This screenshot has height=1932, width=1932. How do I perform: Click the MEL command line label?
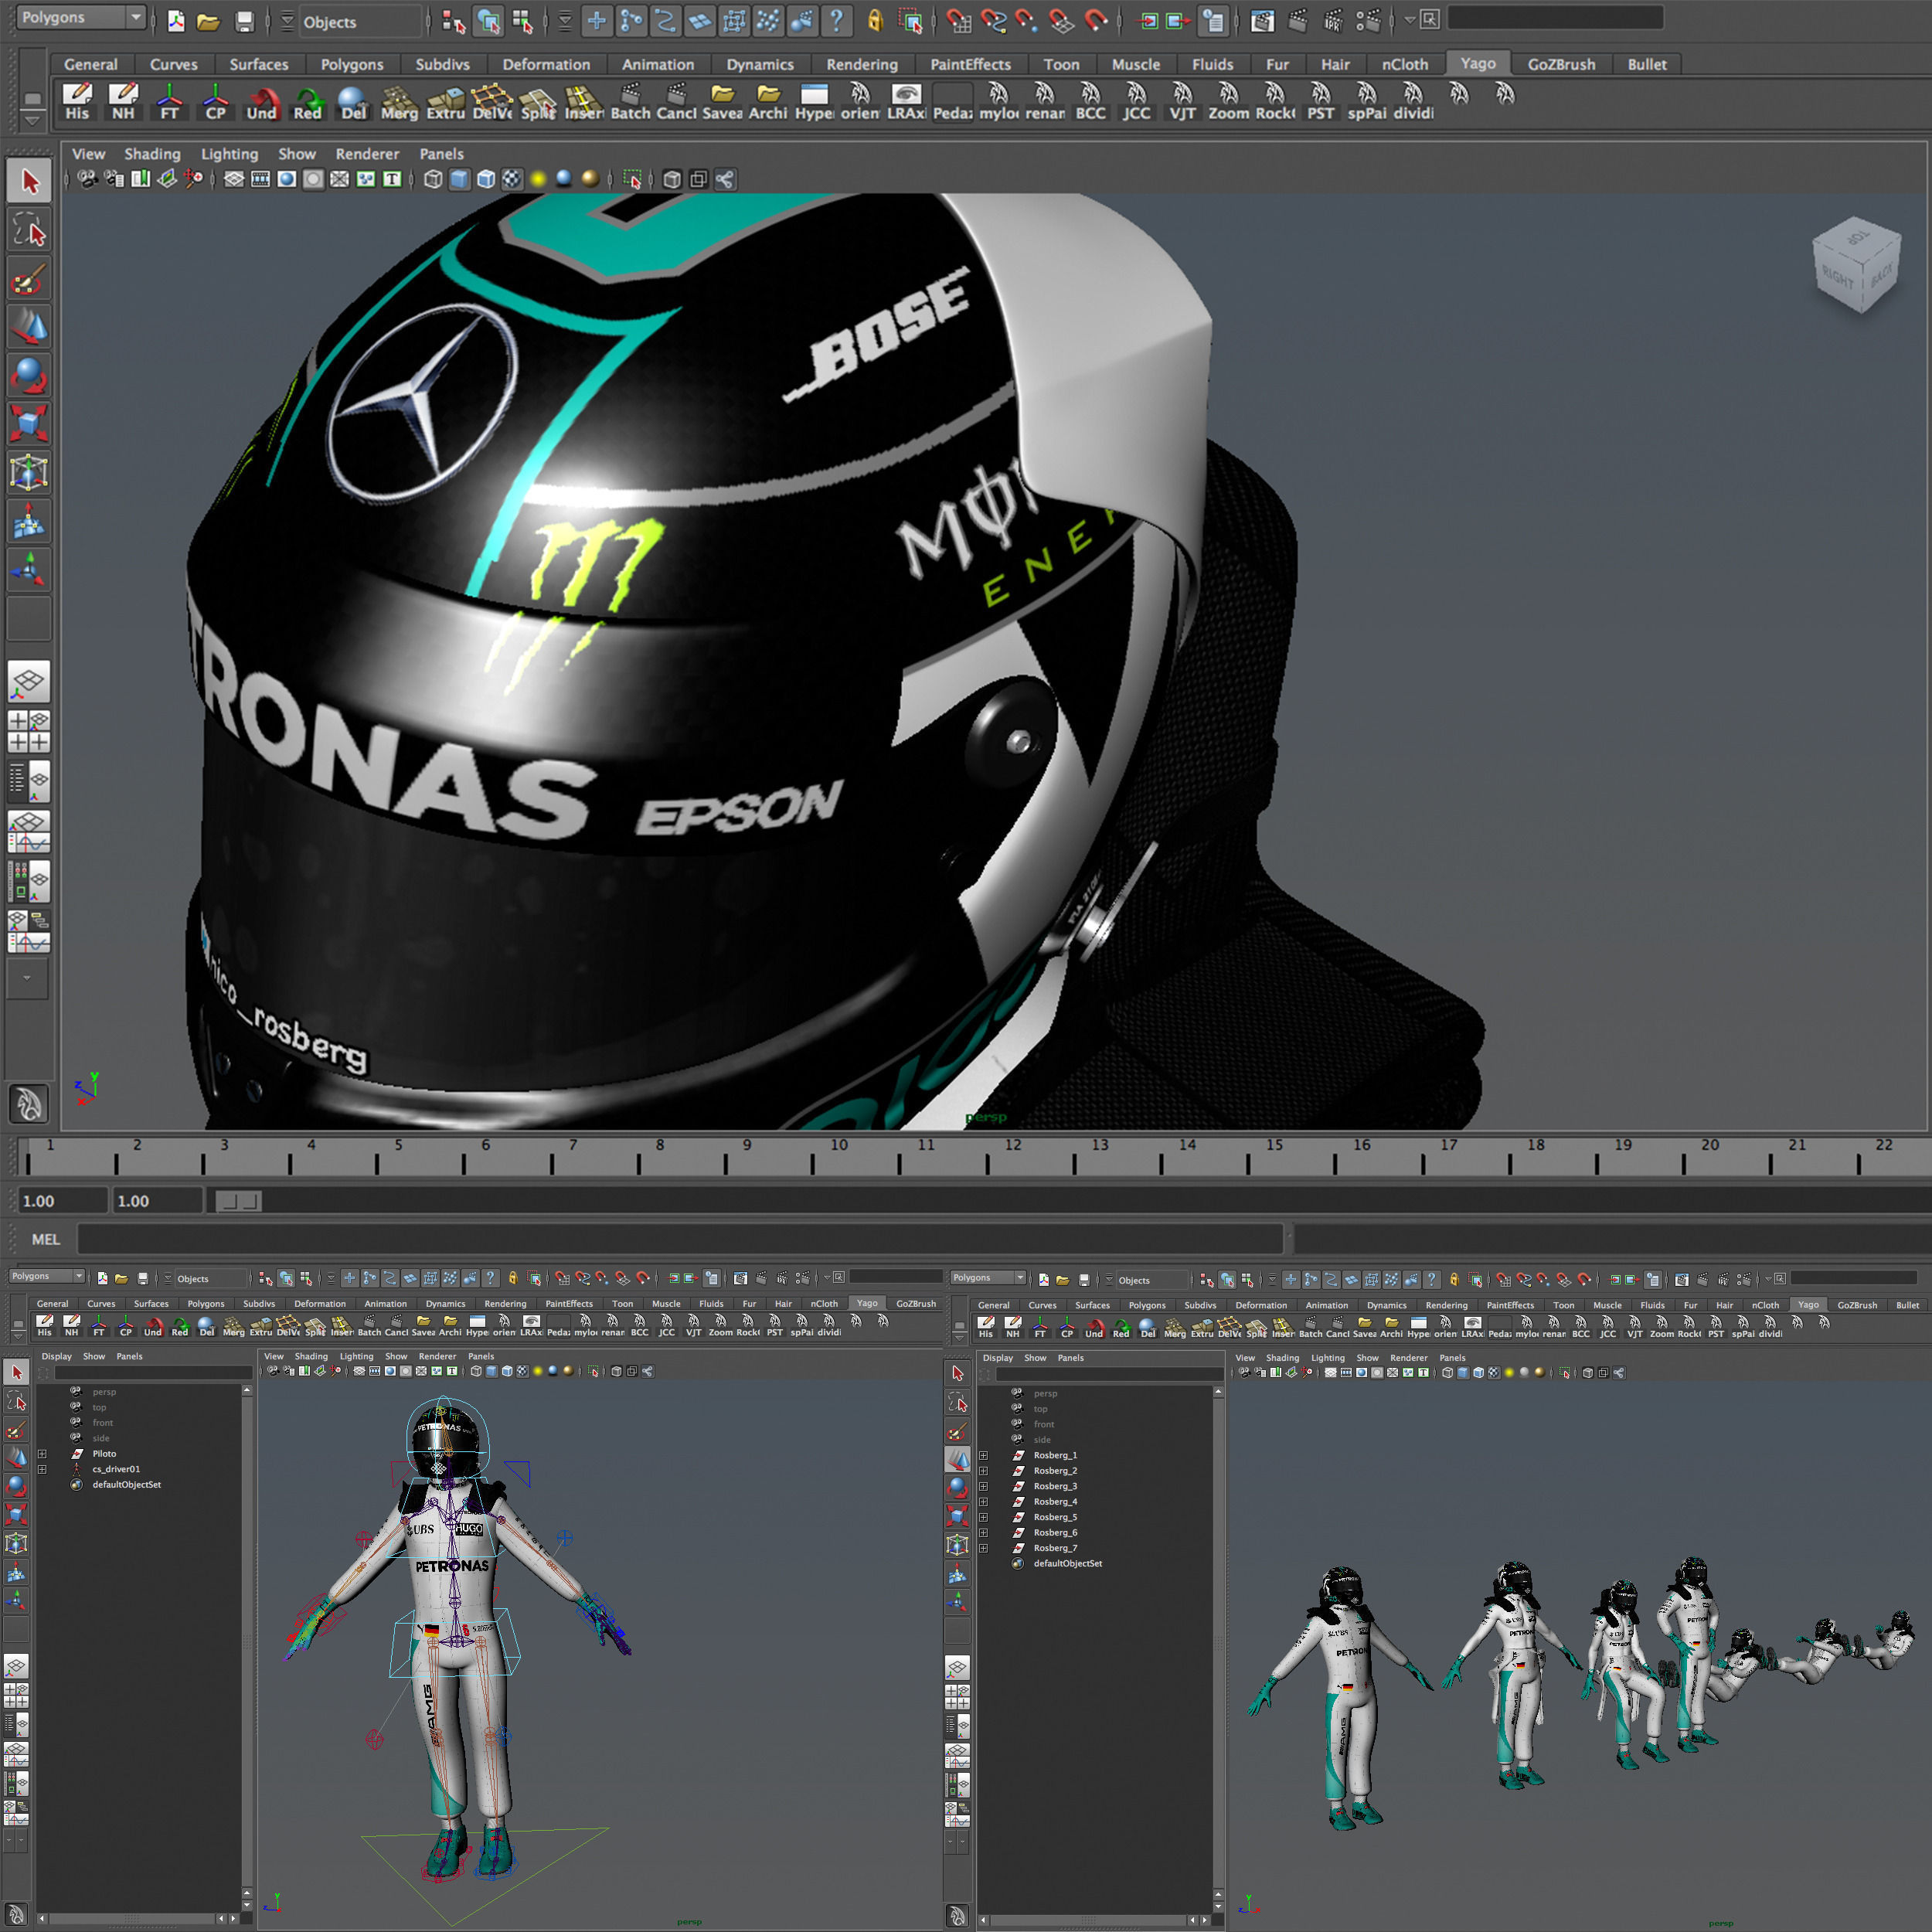[46, 1239]
